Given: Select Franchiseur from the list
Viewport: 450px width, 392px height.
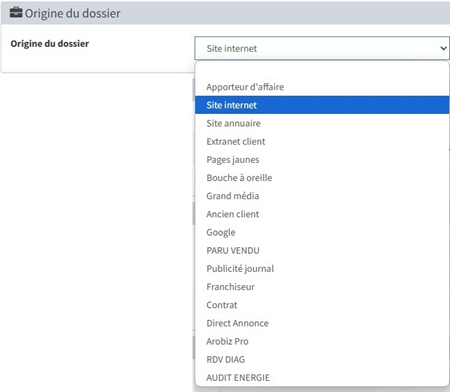Looking at the screenshot, I should [x=322, y=287].
